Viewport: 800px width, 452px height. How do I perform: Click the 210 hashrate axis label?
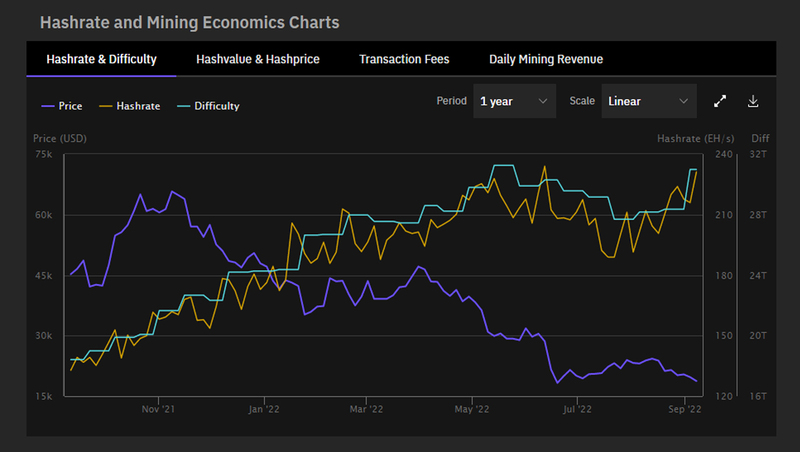click(723, 215)
